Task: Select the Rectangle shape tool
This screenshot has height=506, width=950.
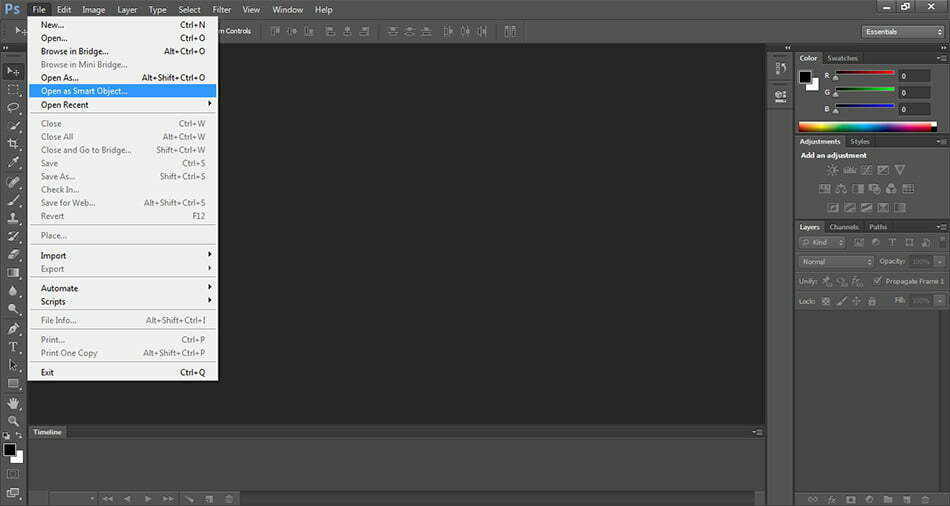Action: tap(13, 384)
